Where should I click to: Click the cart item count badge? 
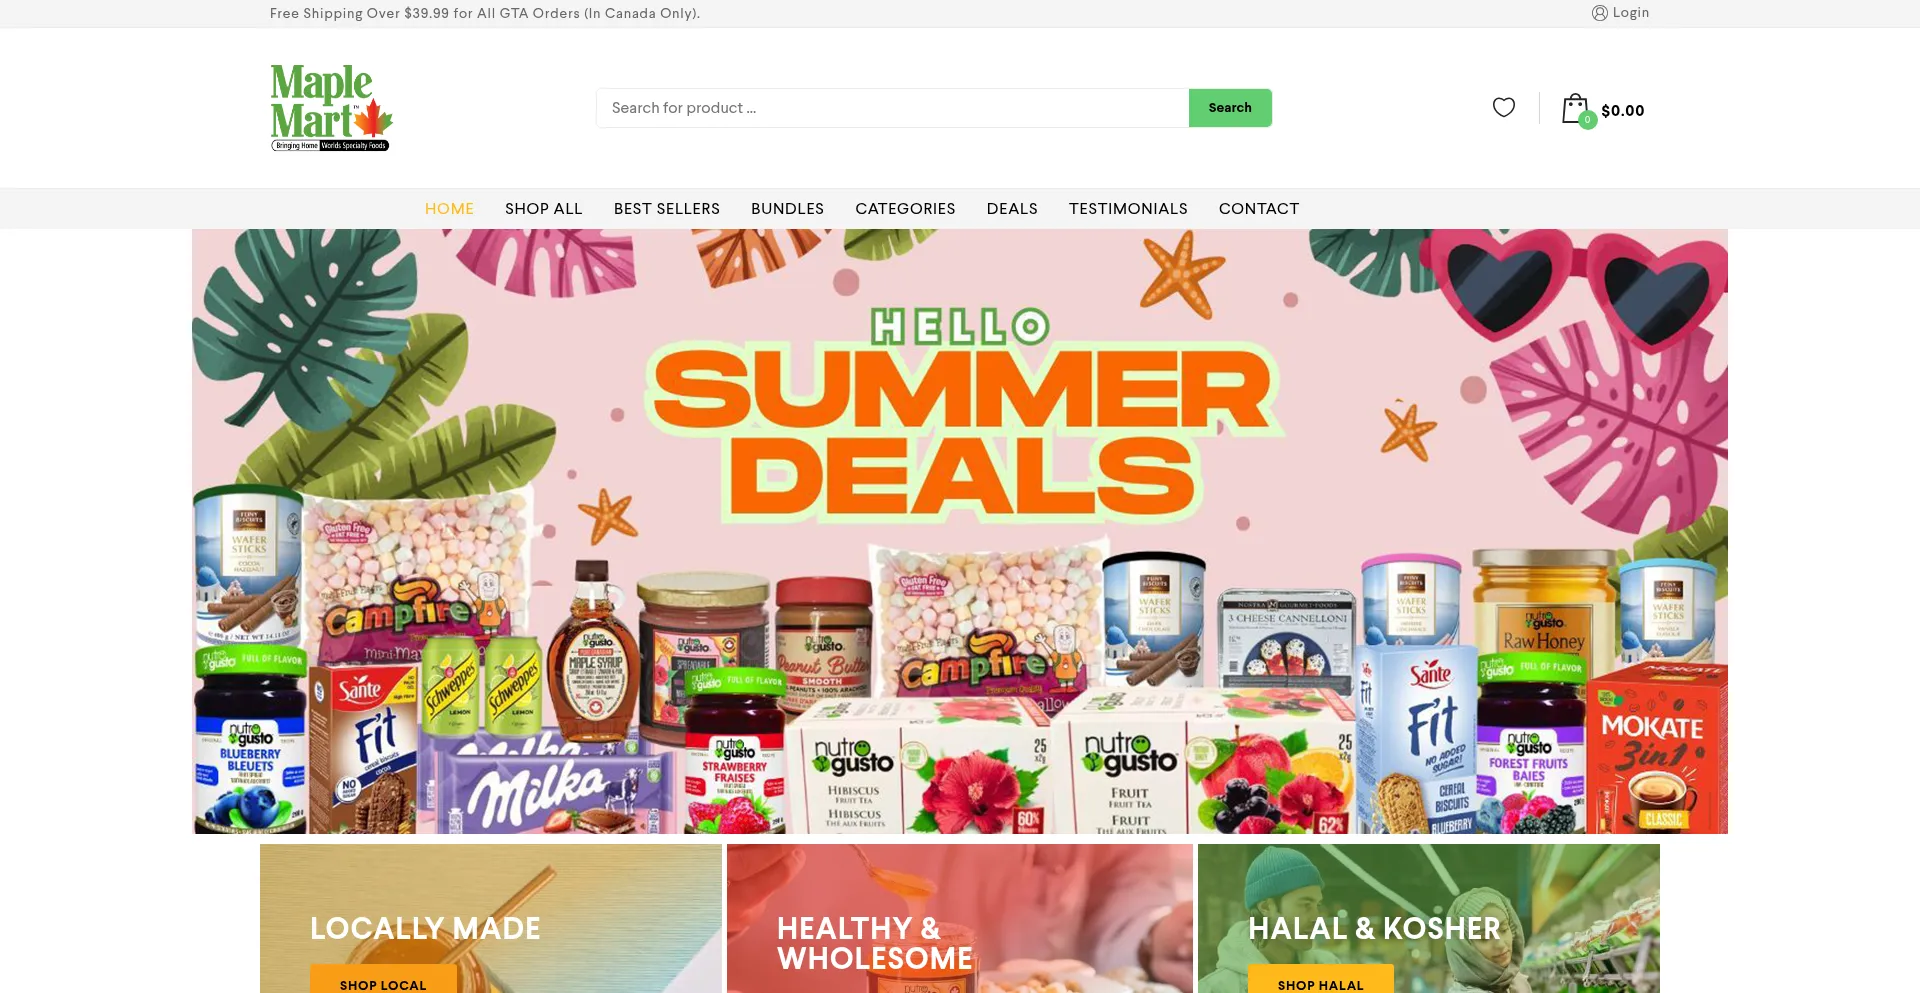pos(1587,120)
